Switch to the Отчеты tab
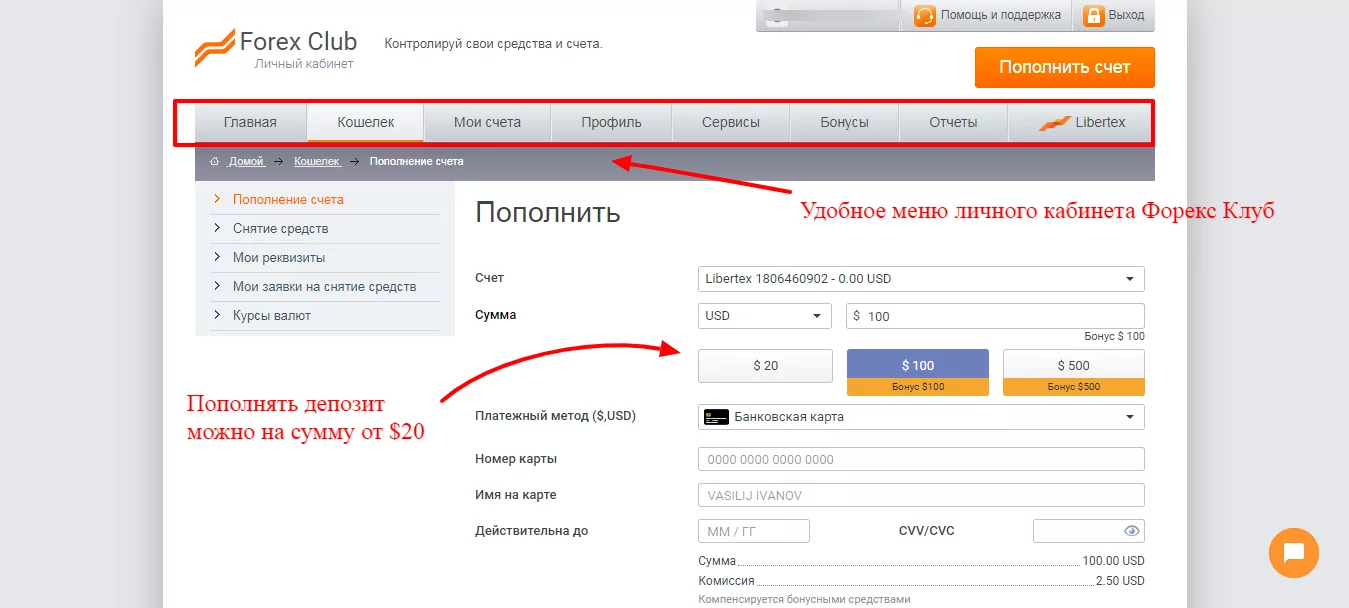 (953, 123)
